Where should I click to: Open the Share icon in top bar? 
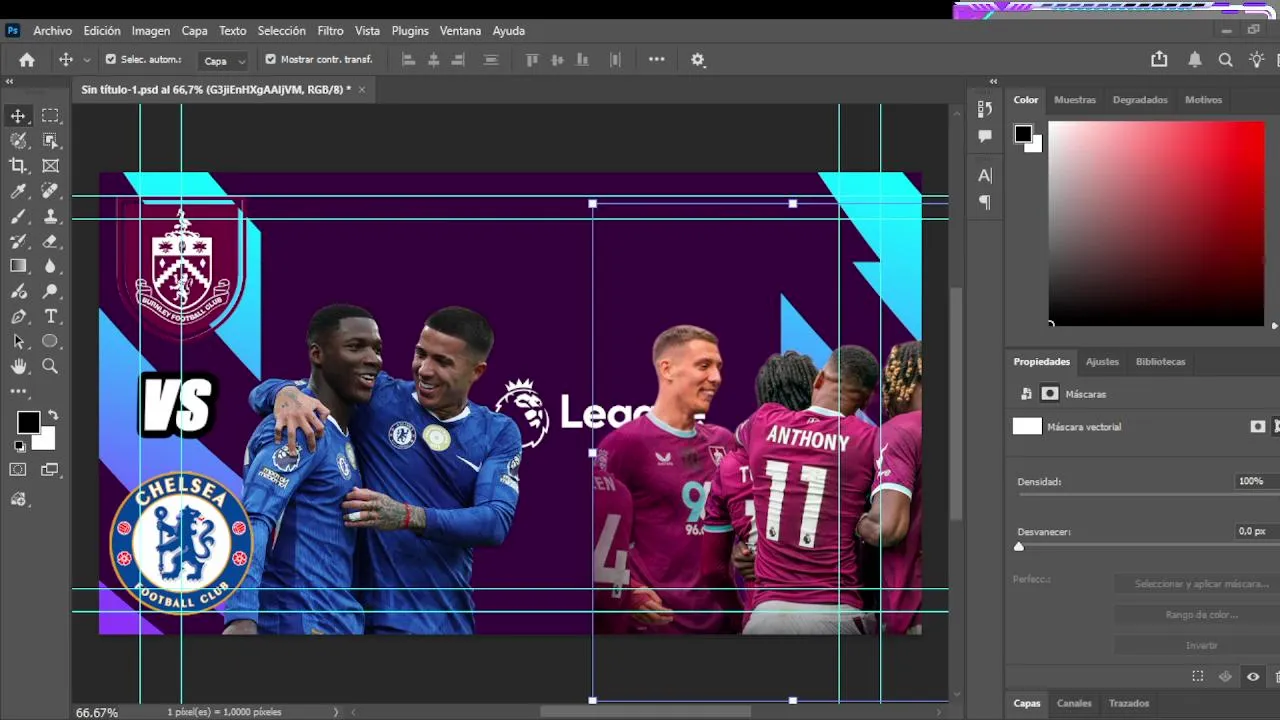click(1159, 60)
